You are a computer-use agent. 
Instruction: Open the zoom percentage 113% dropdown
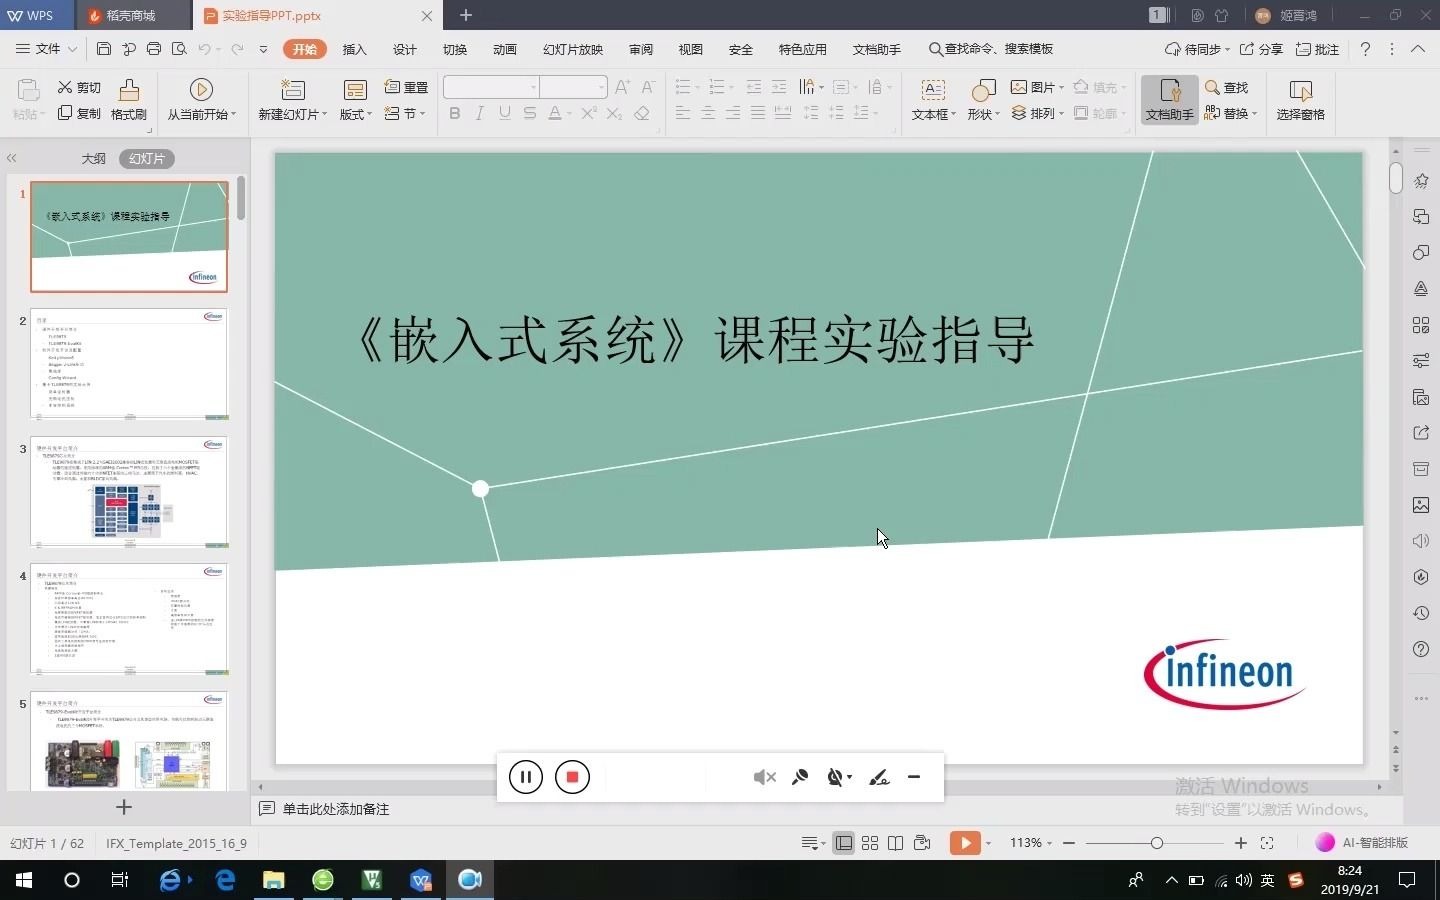coord(1031,843)
